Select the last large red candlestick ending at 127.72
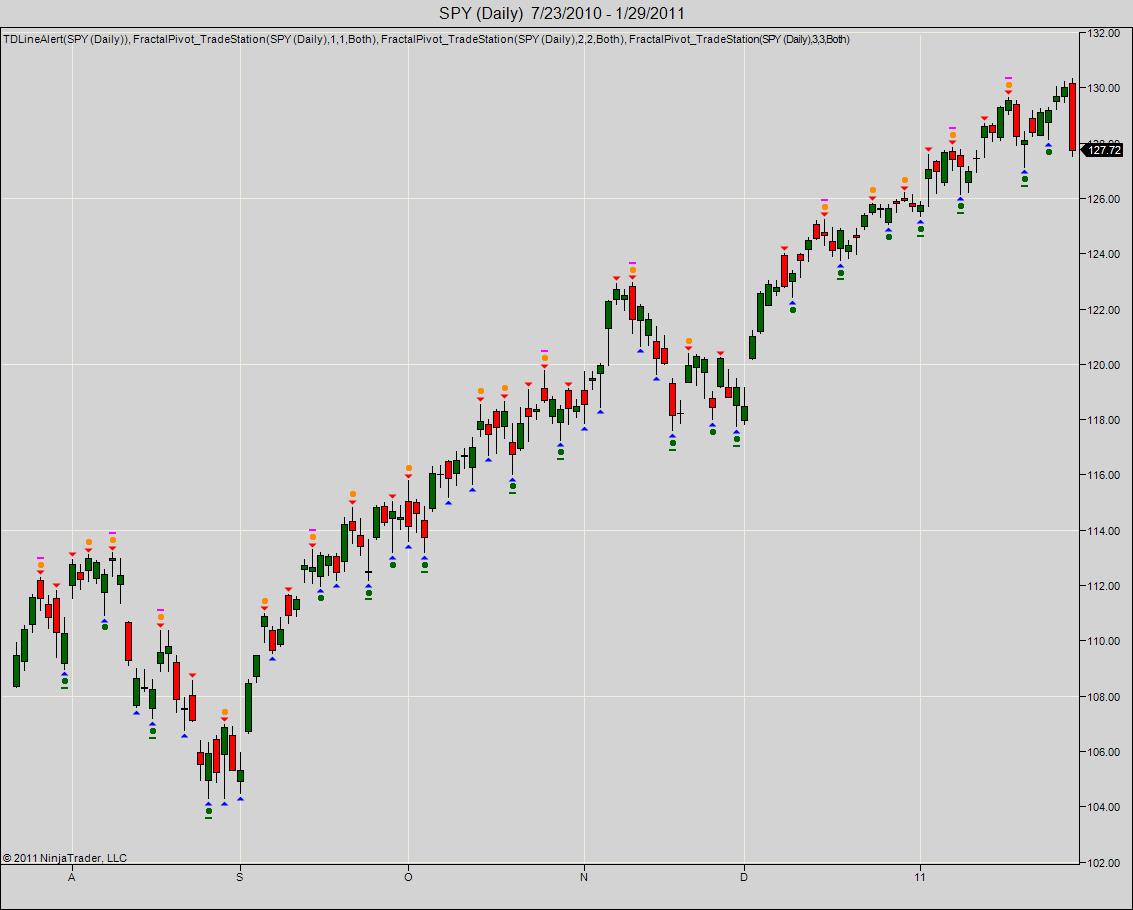1133x910 pixels. [x=1072, y=117]
